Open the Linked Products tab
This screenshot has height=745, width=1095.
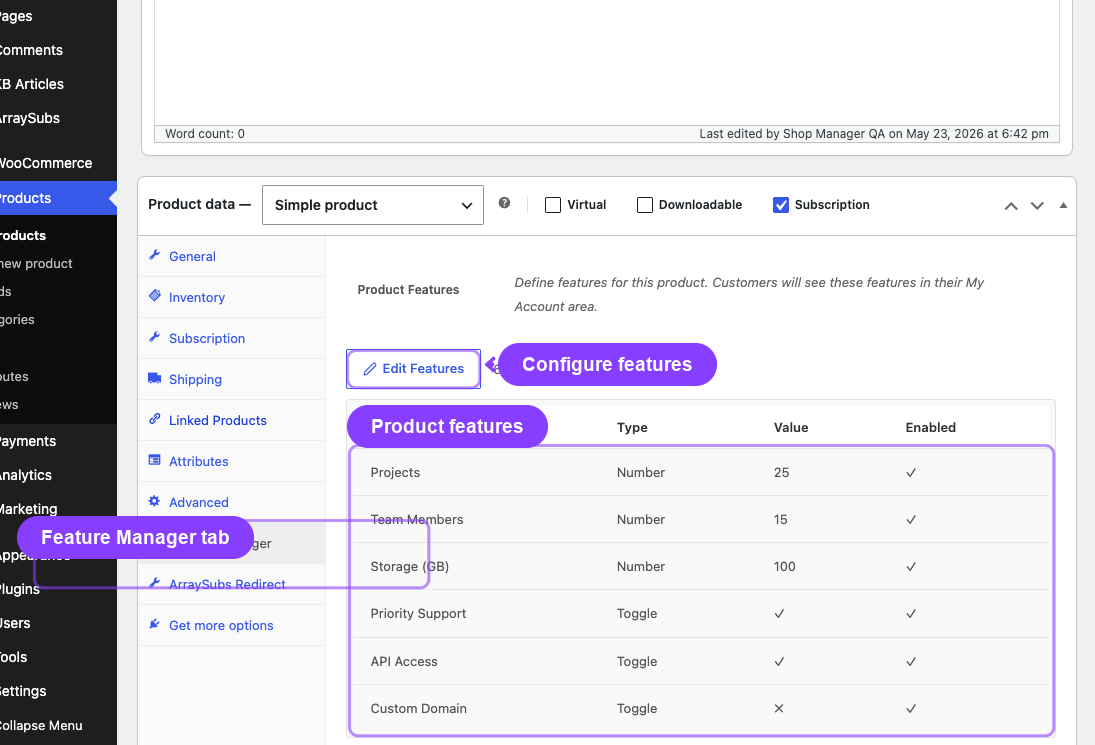[x=231, y=420]
